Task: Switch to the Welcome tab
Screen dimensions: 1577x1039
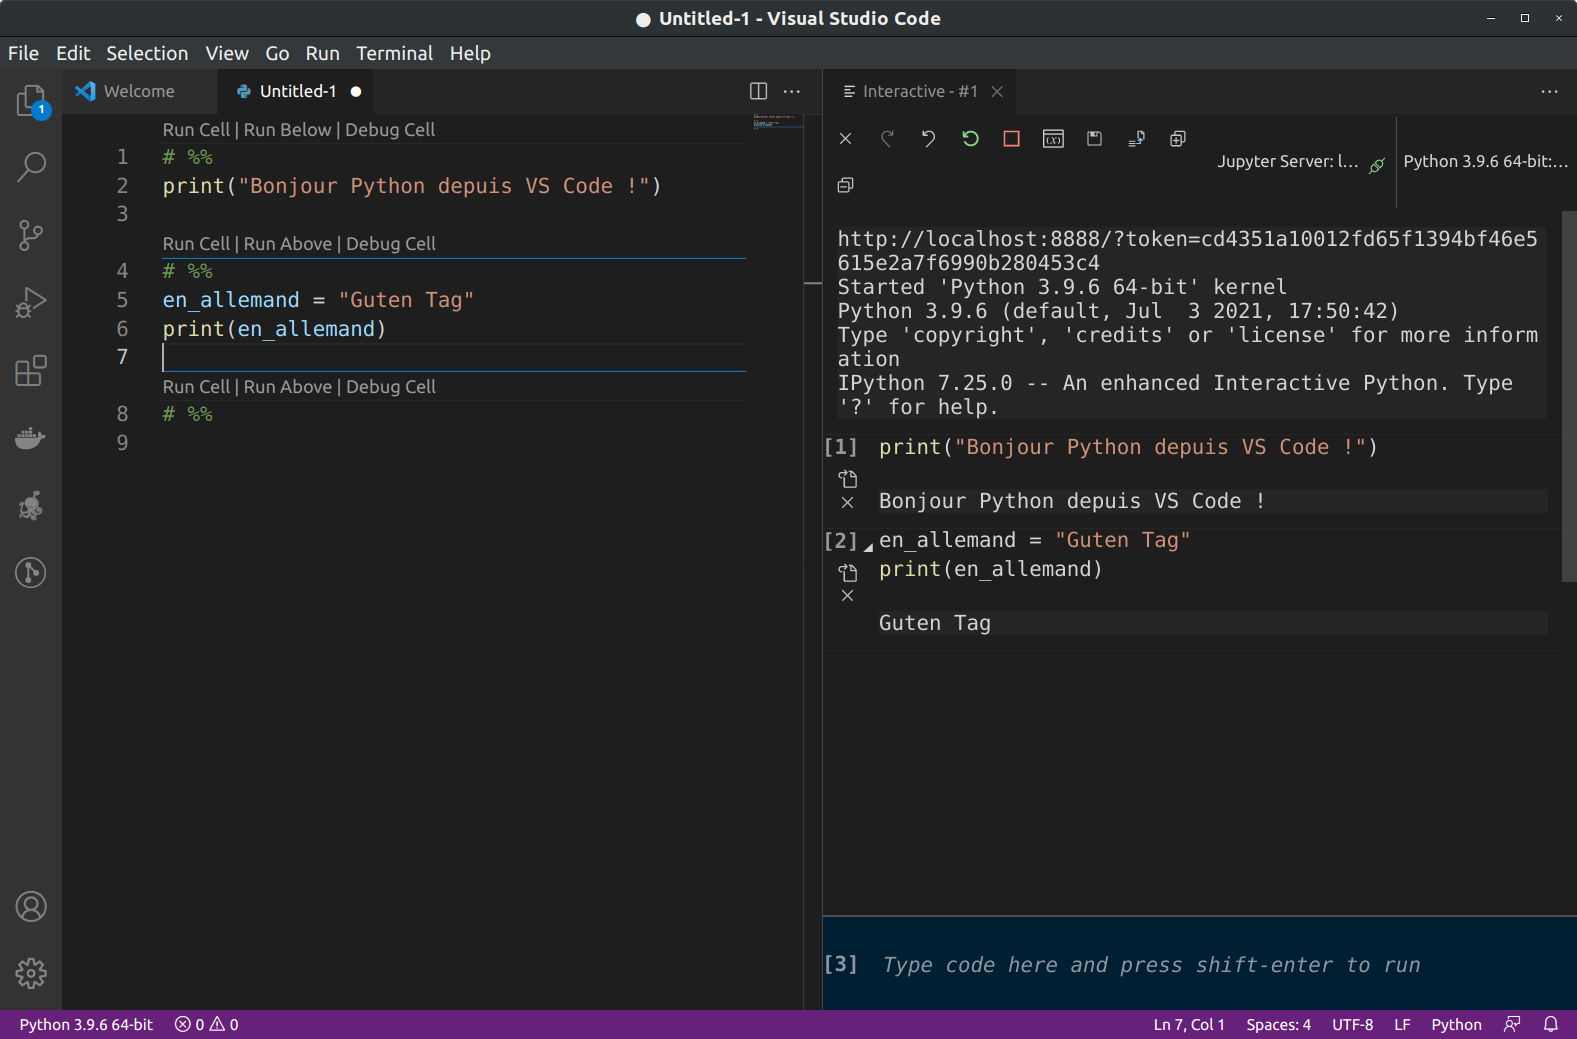Action: [x=140, y=91]
